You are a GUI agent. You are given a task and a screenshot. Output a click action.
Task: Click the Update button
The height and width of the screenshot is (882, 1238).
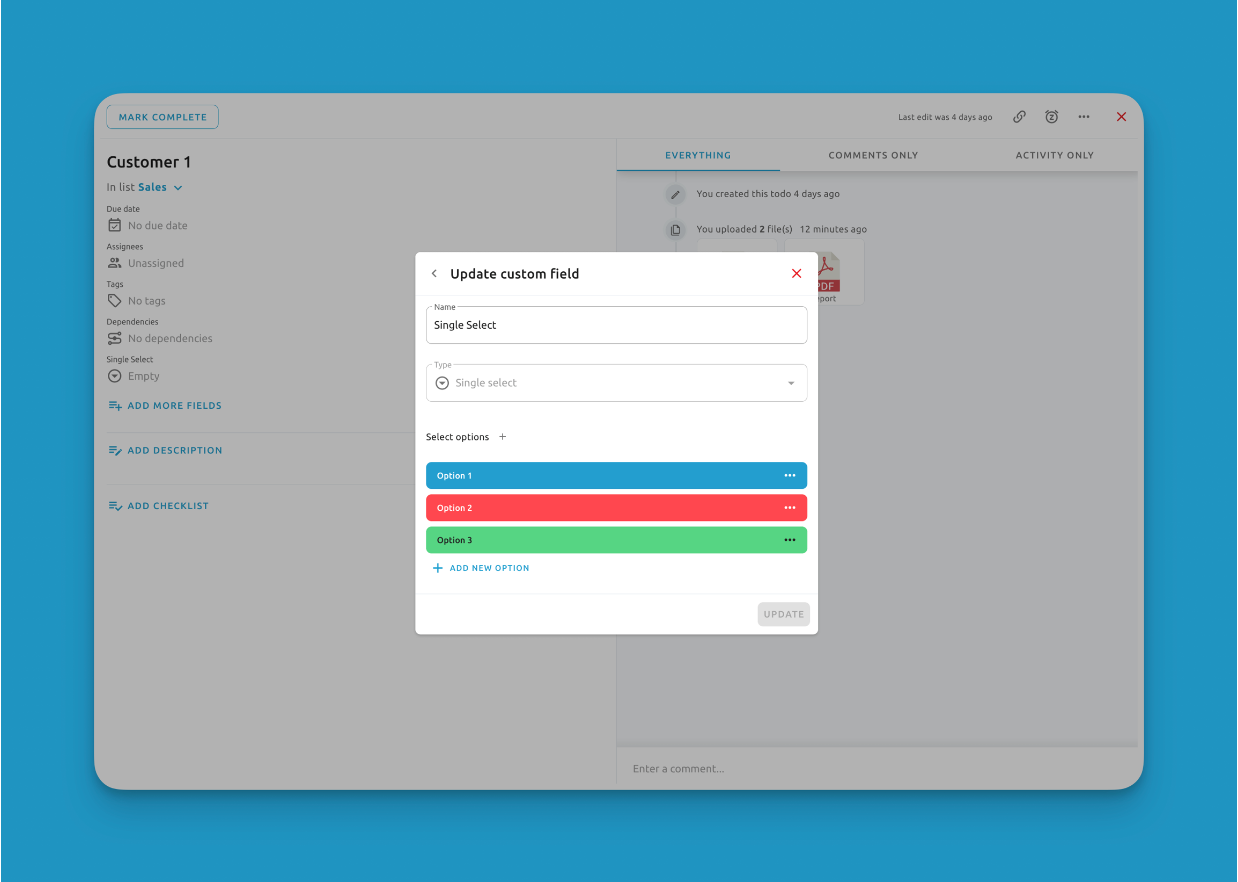783,614
